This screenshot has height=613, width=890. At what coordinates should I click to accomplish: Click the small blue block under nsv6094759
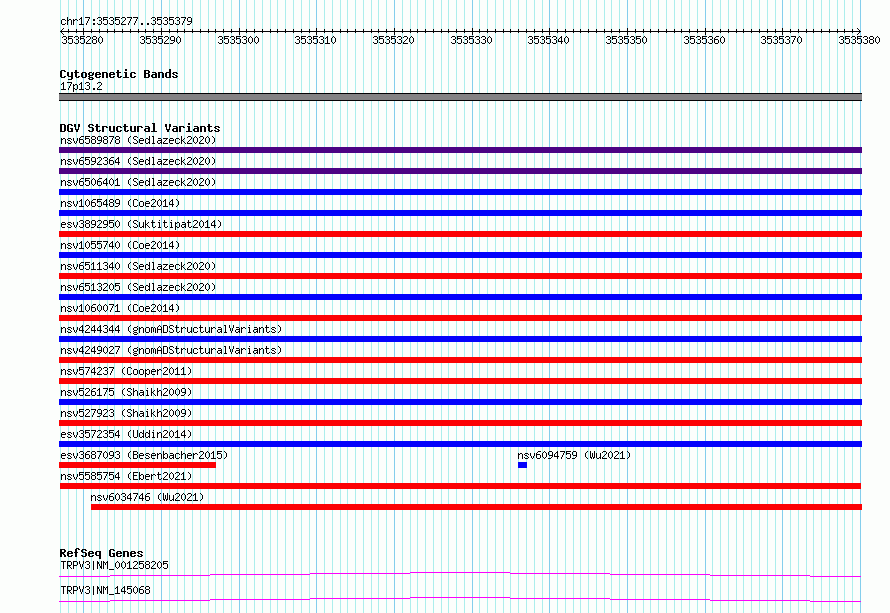point(522,465)
